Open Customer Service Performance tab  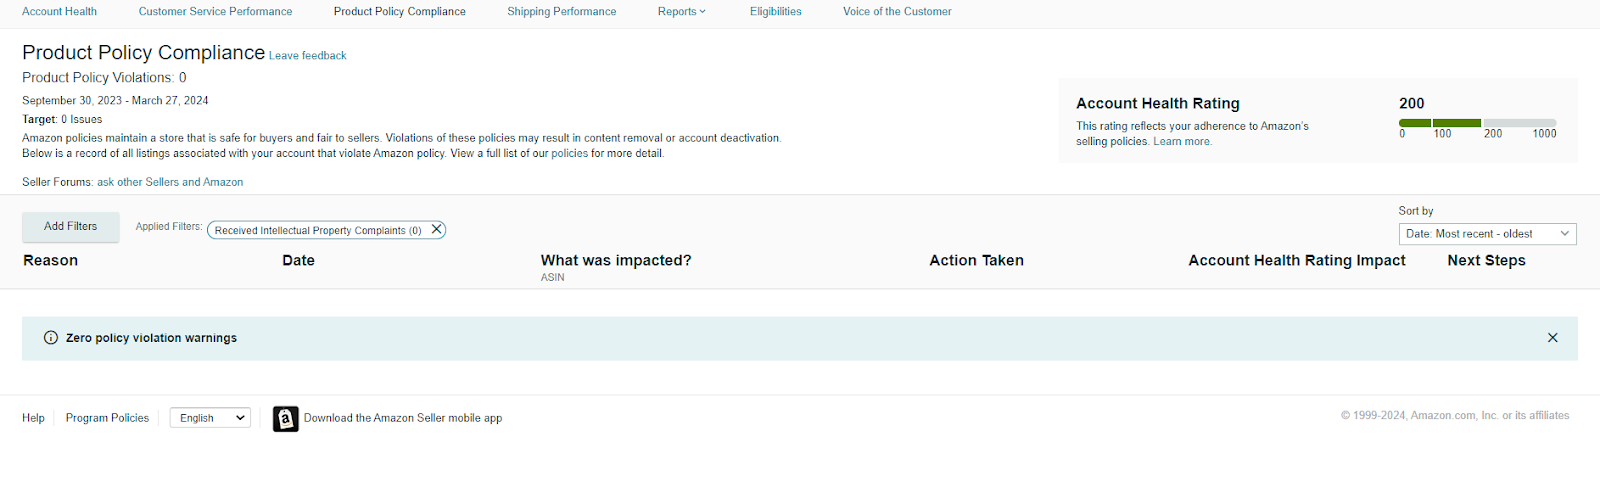215,12
